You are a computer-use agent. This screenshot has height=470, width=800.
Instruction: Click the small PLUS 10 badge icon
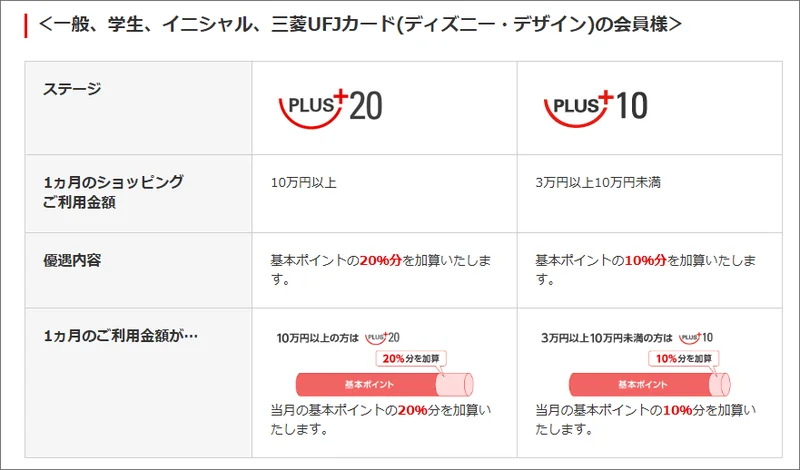point(697,338)
